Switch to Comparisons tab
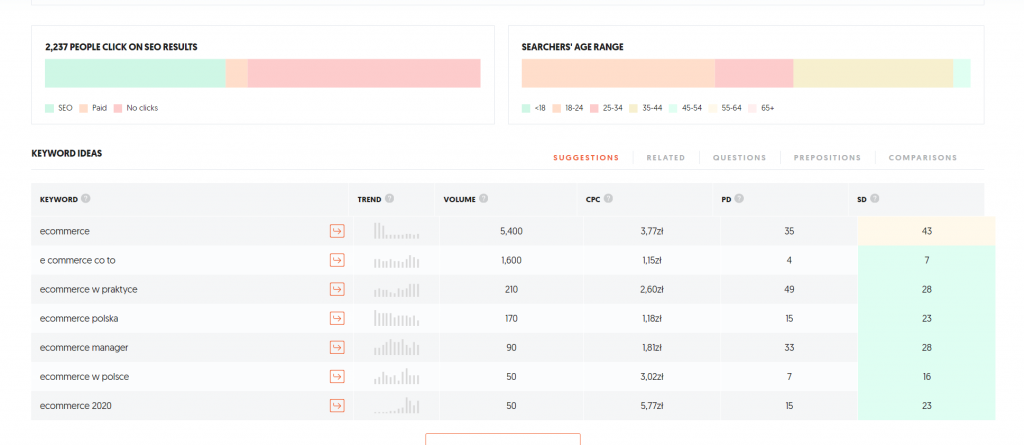This screenshot has height=445, width=1024. point(922,158)
